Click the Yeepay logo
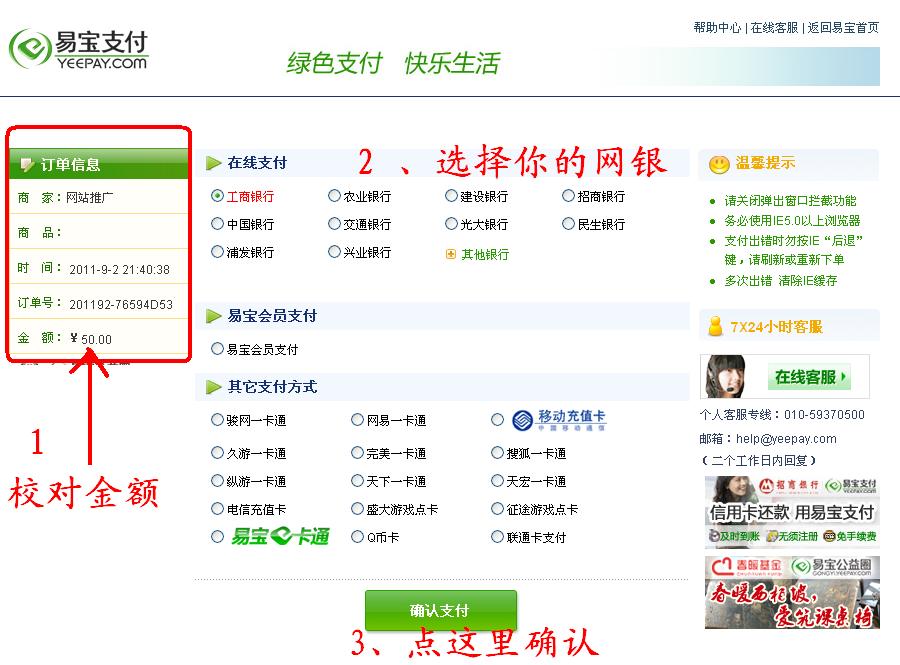This screenshot has height=665, width=900. (x=79, y=49)
